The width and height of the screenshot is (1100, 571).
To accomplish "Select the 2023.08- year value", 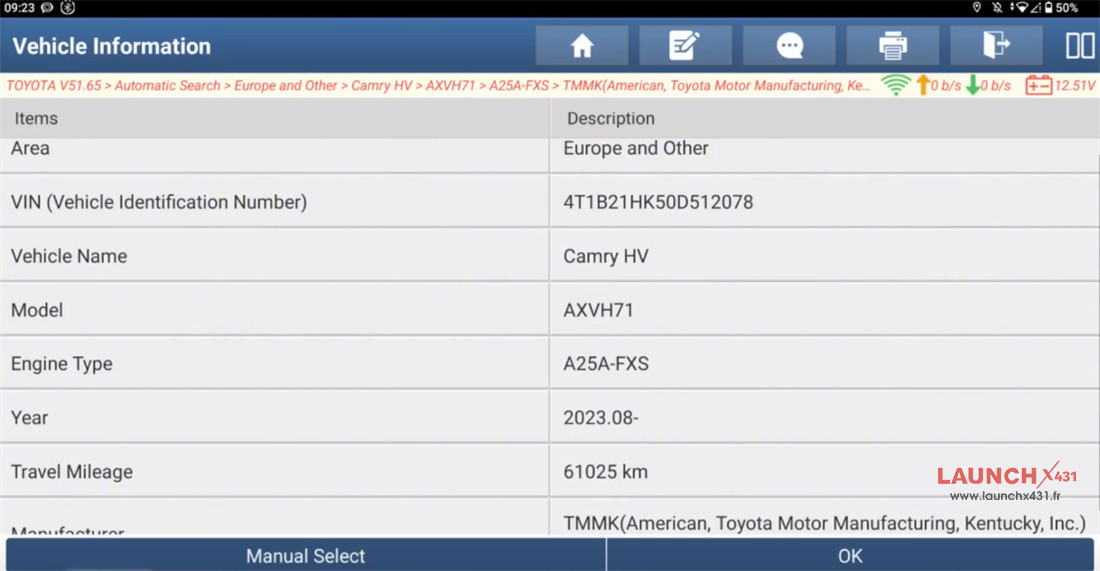I will 601,417.
